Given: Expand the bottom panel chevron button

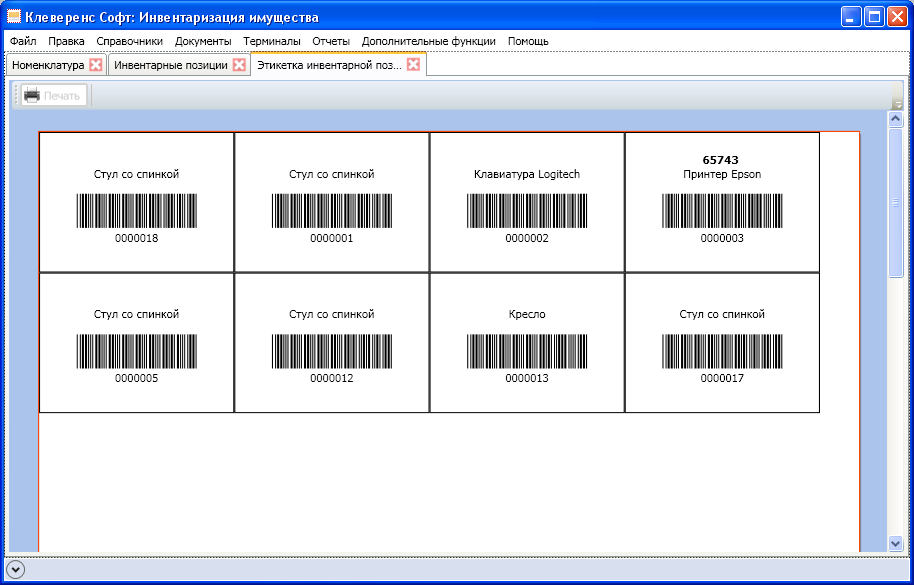Looking at the screenshot, I should pos(16,570).
